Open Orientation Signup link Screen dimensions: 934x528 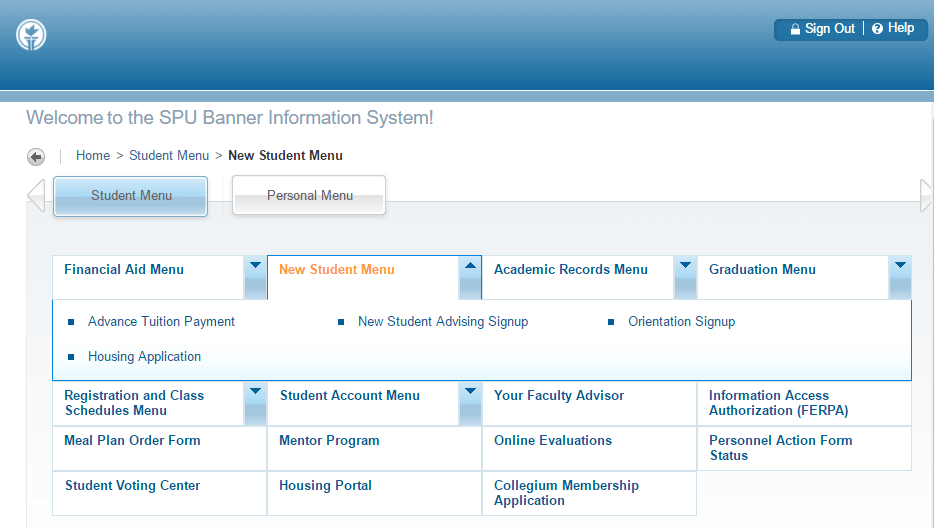coord(681,322)
